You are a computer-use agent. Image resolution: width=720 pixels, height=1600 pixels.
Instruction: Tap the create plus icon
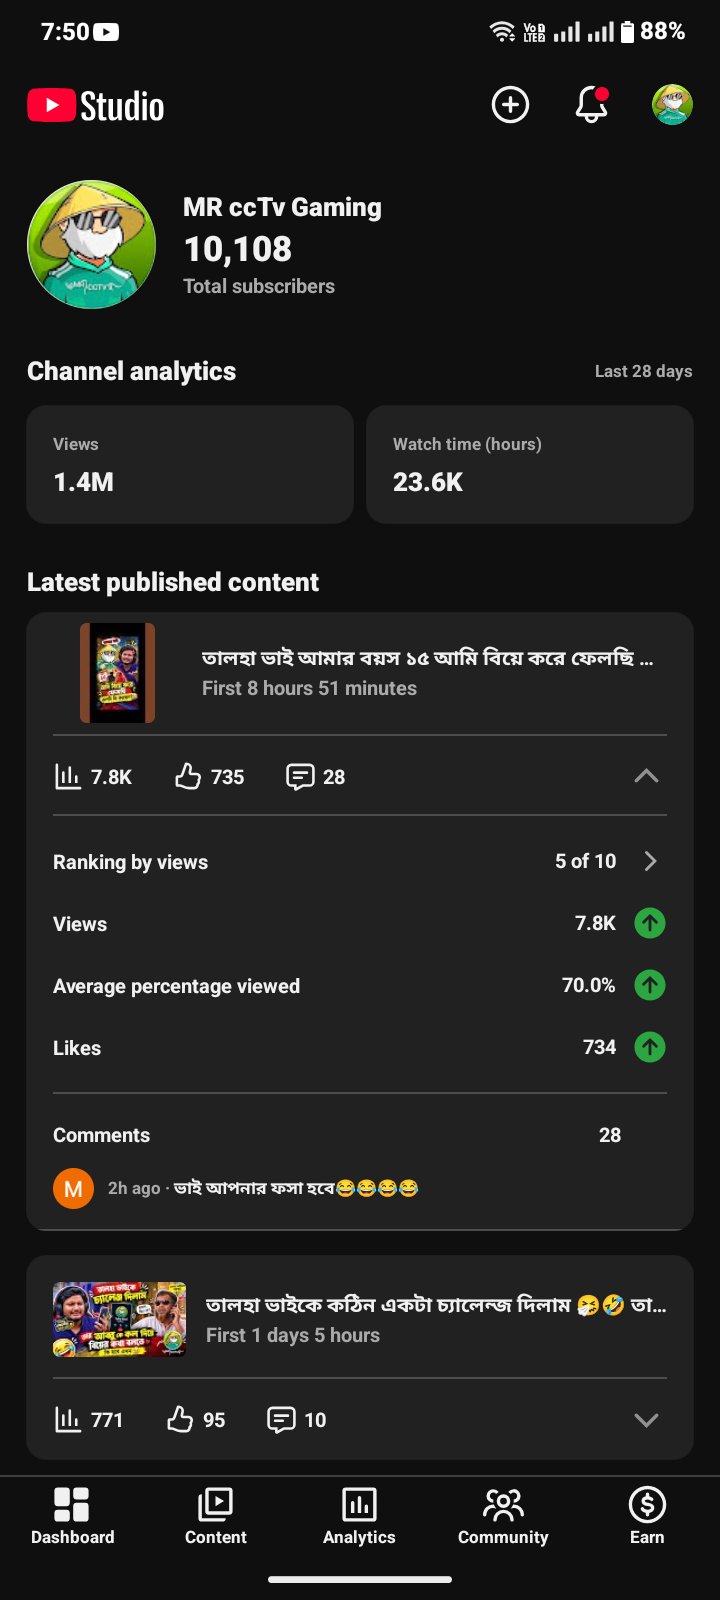click(510, 104)
